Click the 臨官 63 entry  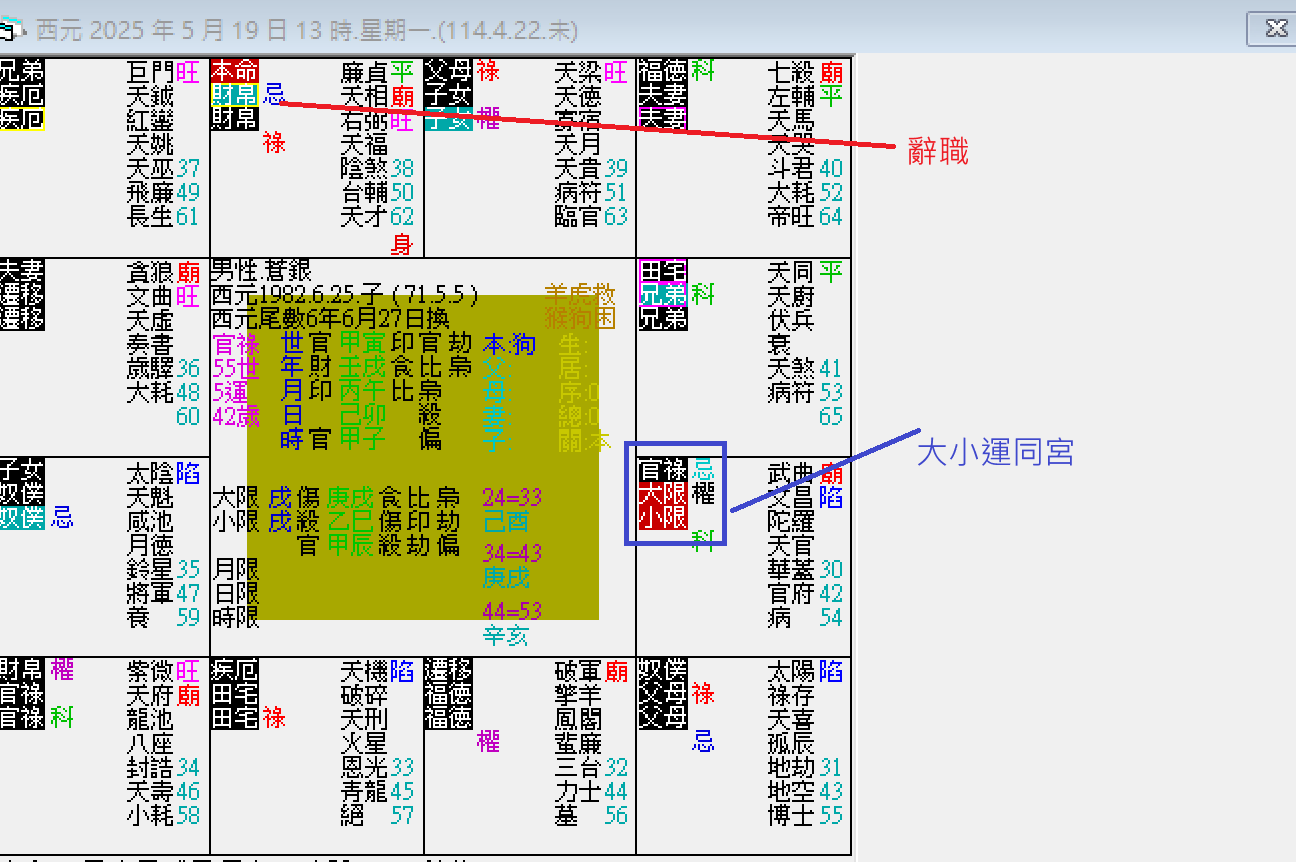point(591,217)
